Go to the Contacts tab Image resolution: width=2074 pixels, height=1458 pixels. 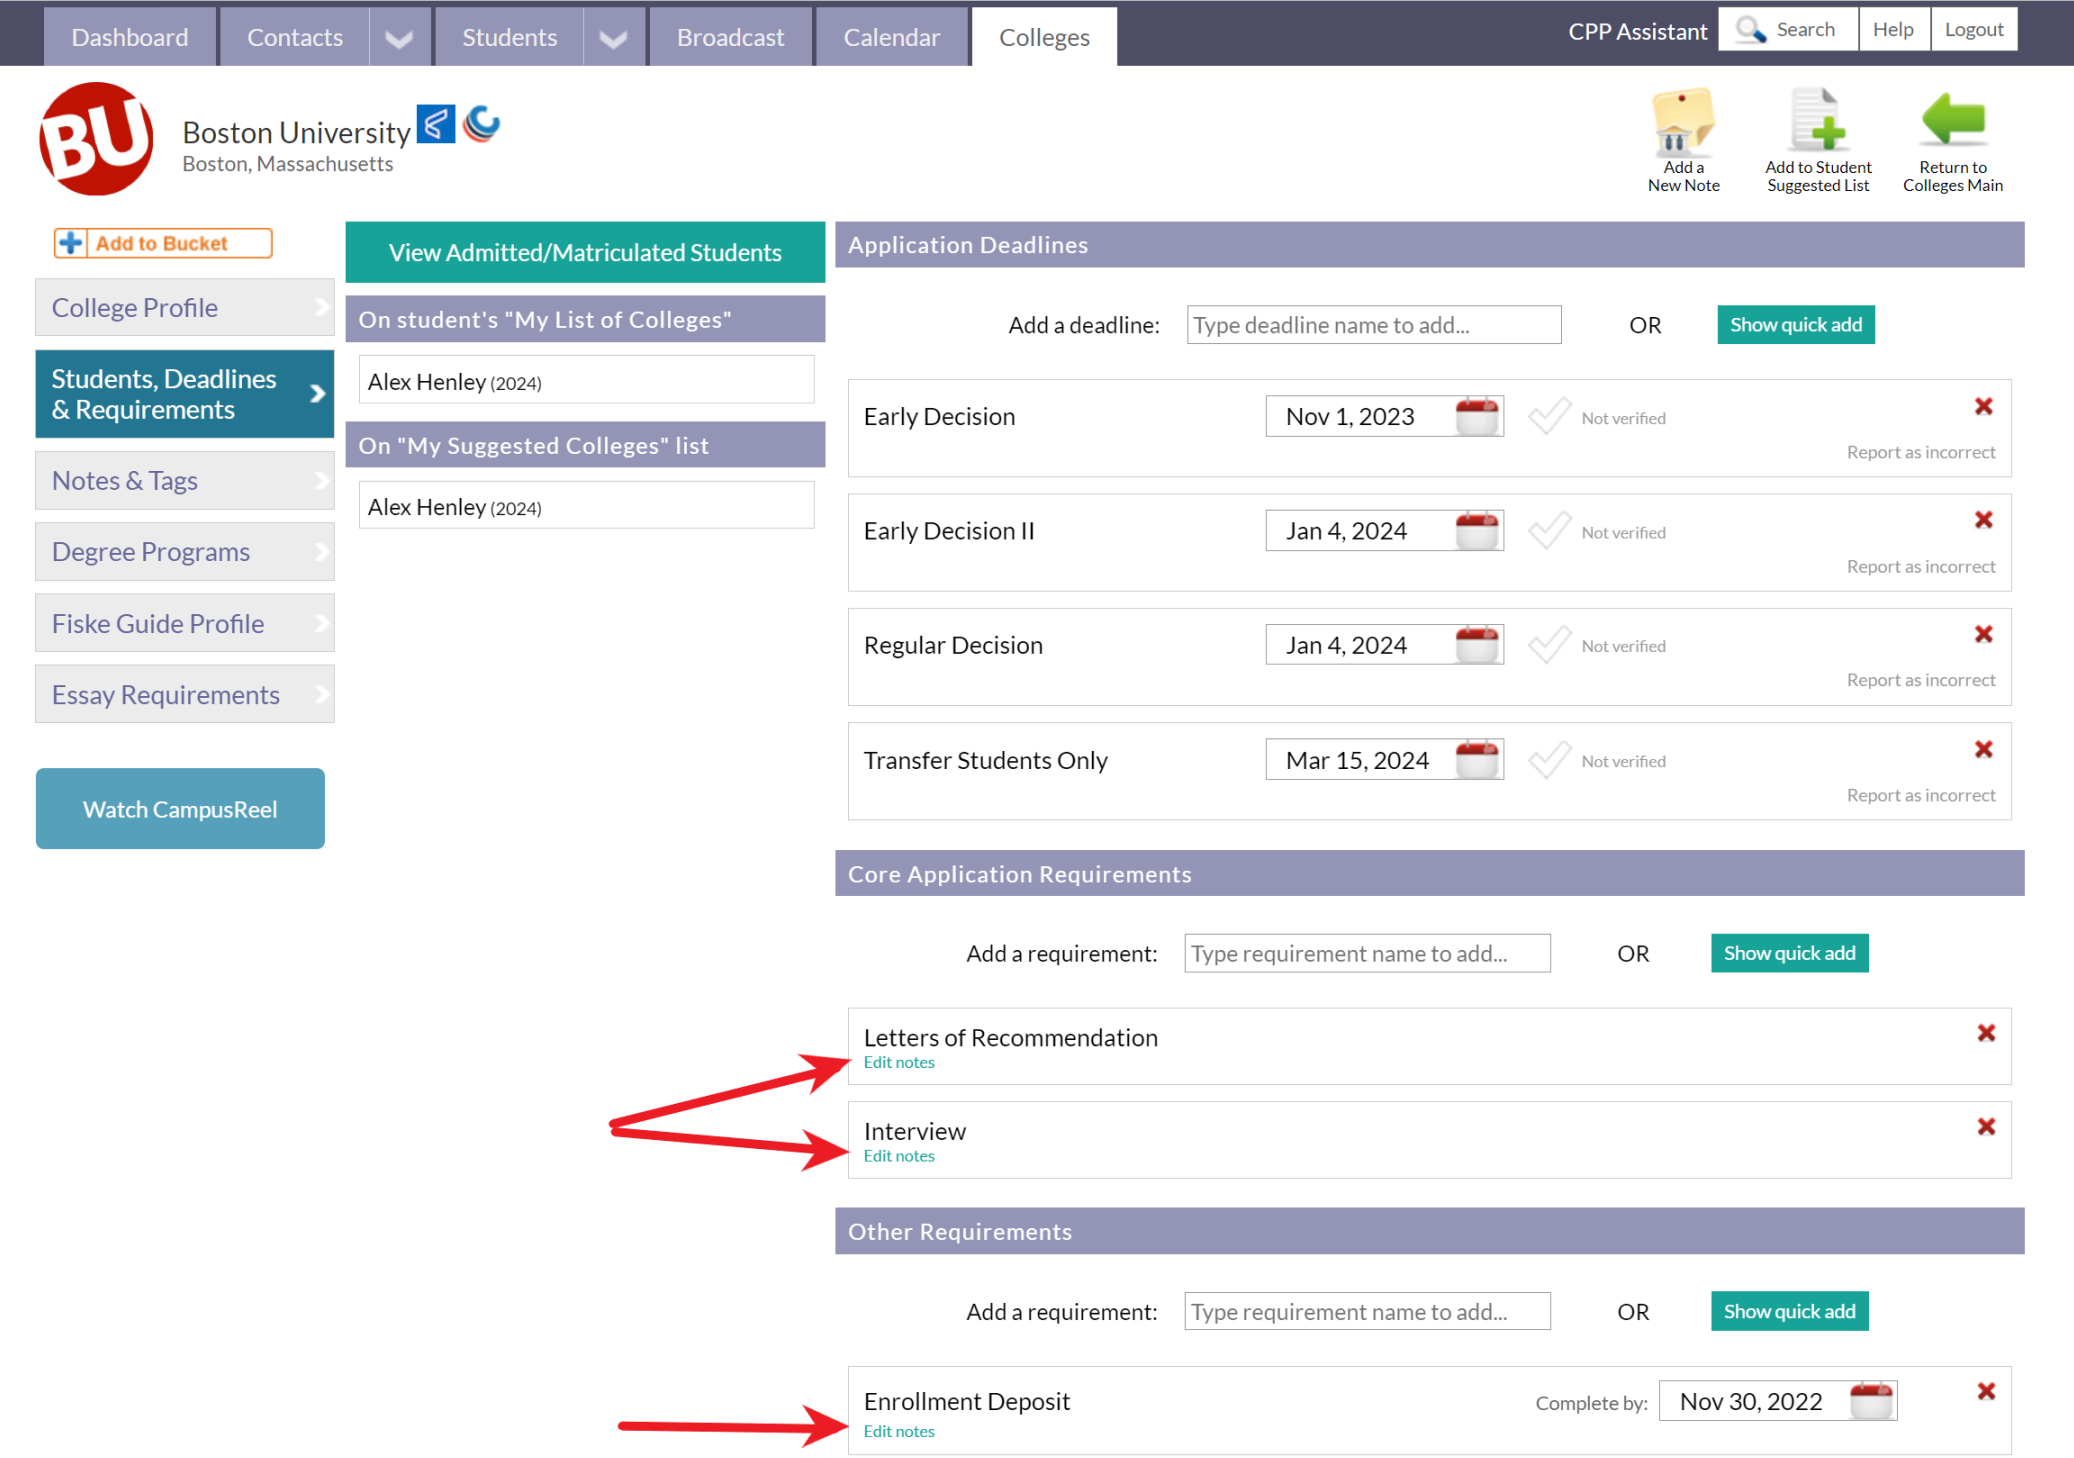tap(295, 38)
